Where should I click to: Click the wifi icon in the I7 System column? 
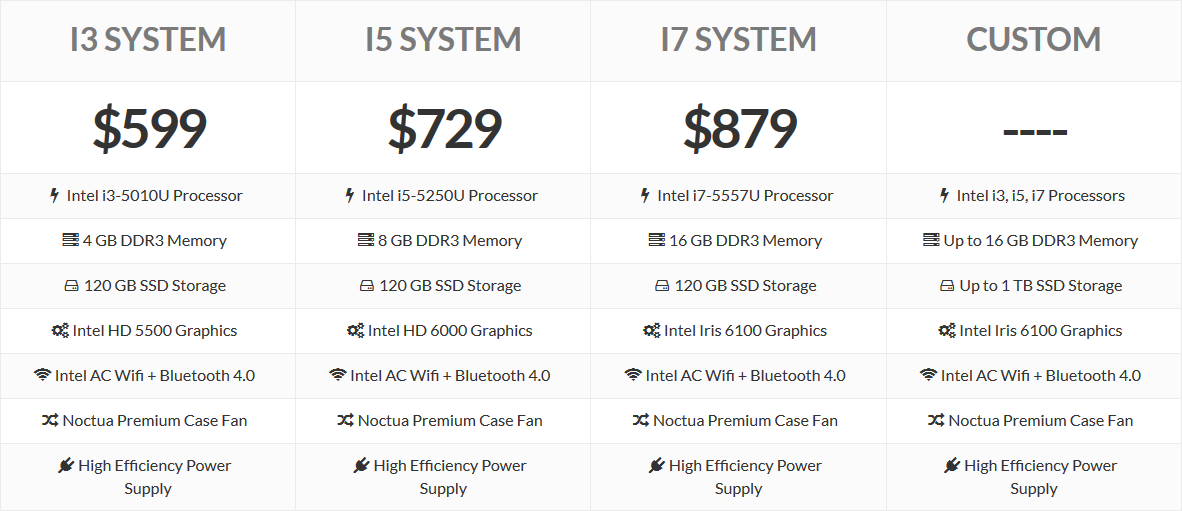tap(633, 376)
